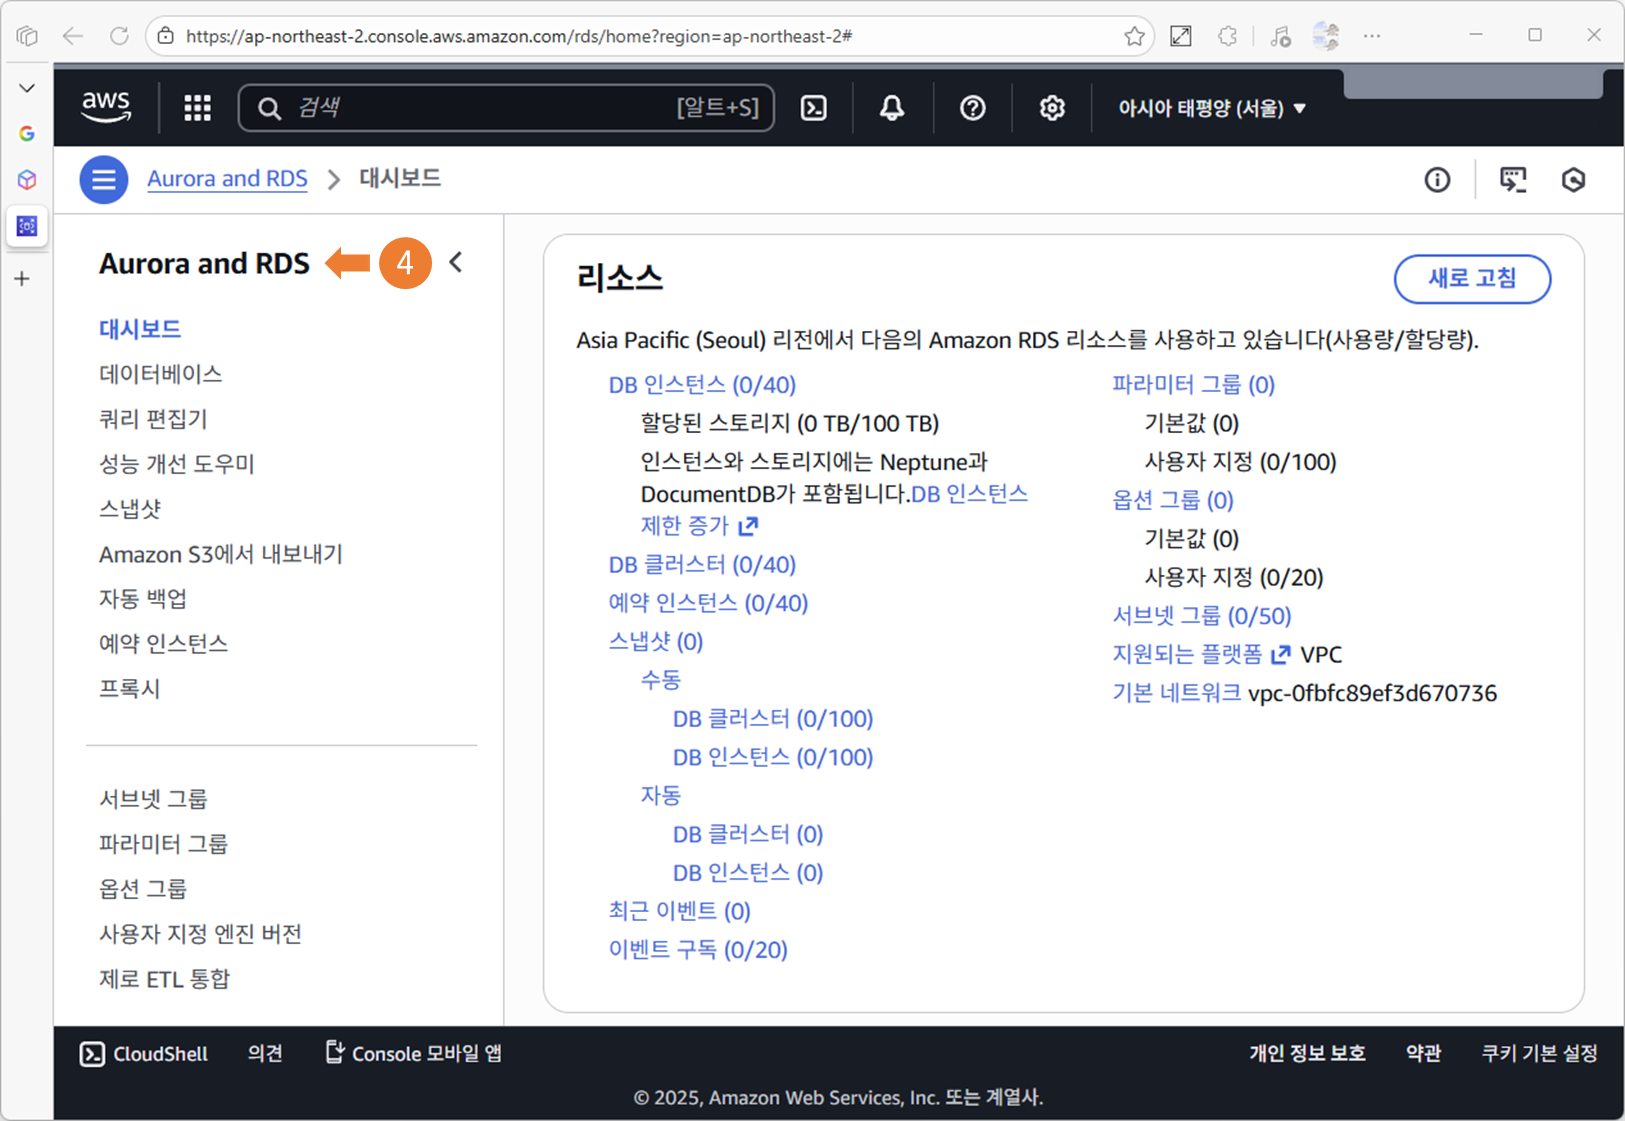Click the Google icon in browser sidebar

[27, 133]
